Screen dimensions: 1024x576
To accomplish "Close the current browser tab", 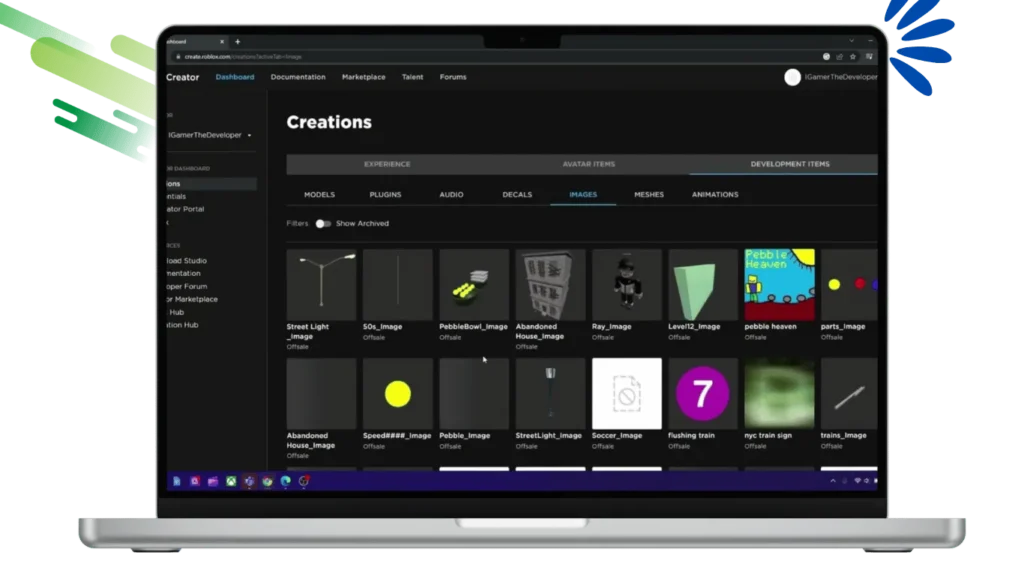I will click(222, 42).
